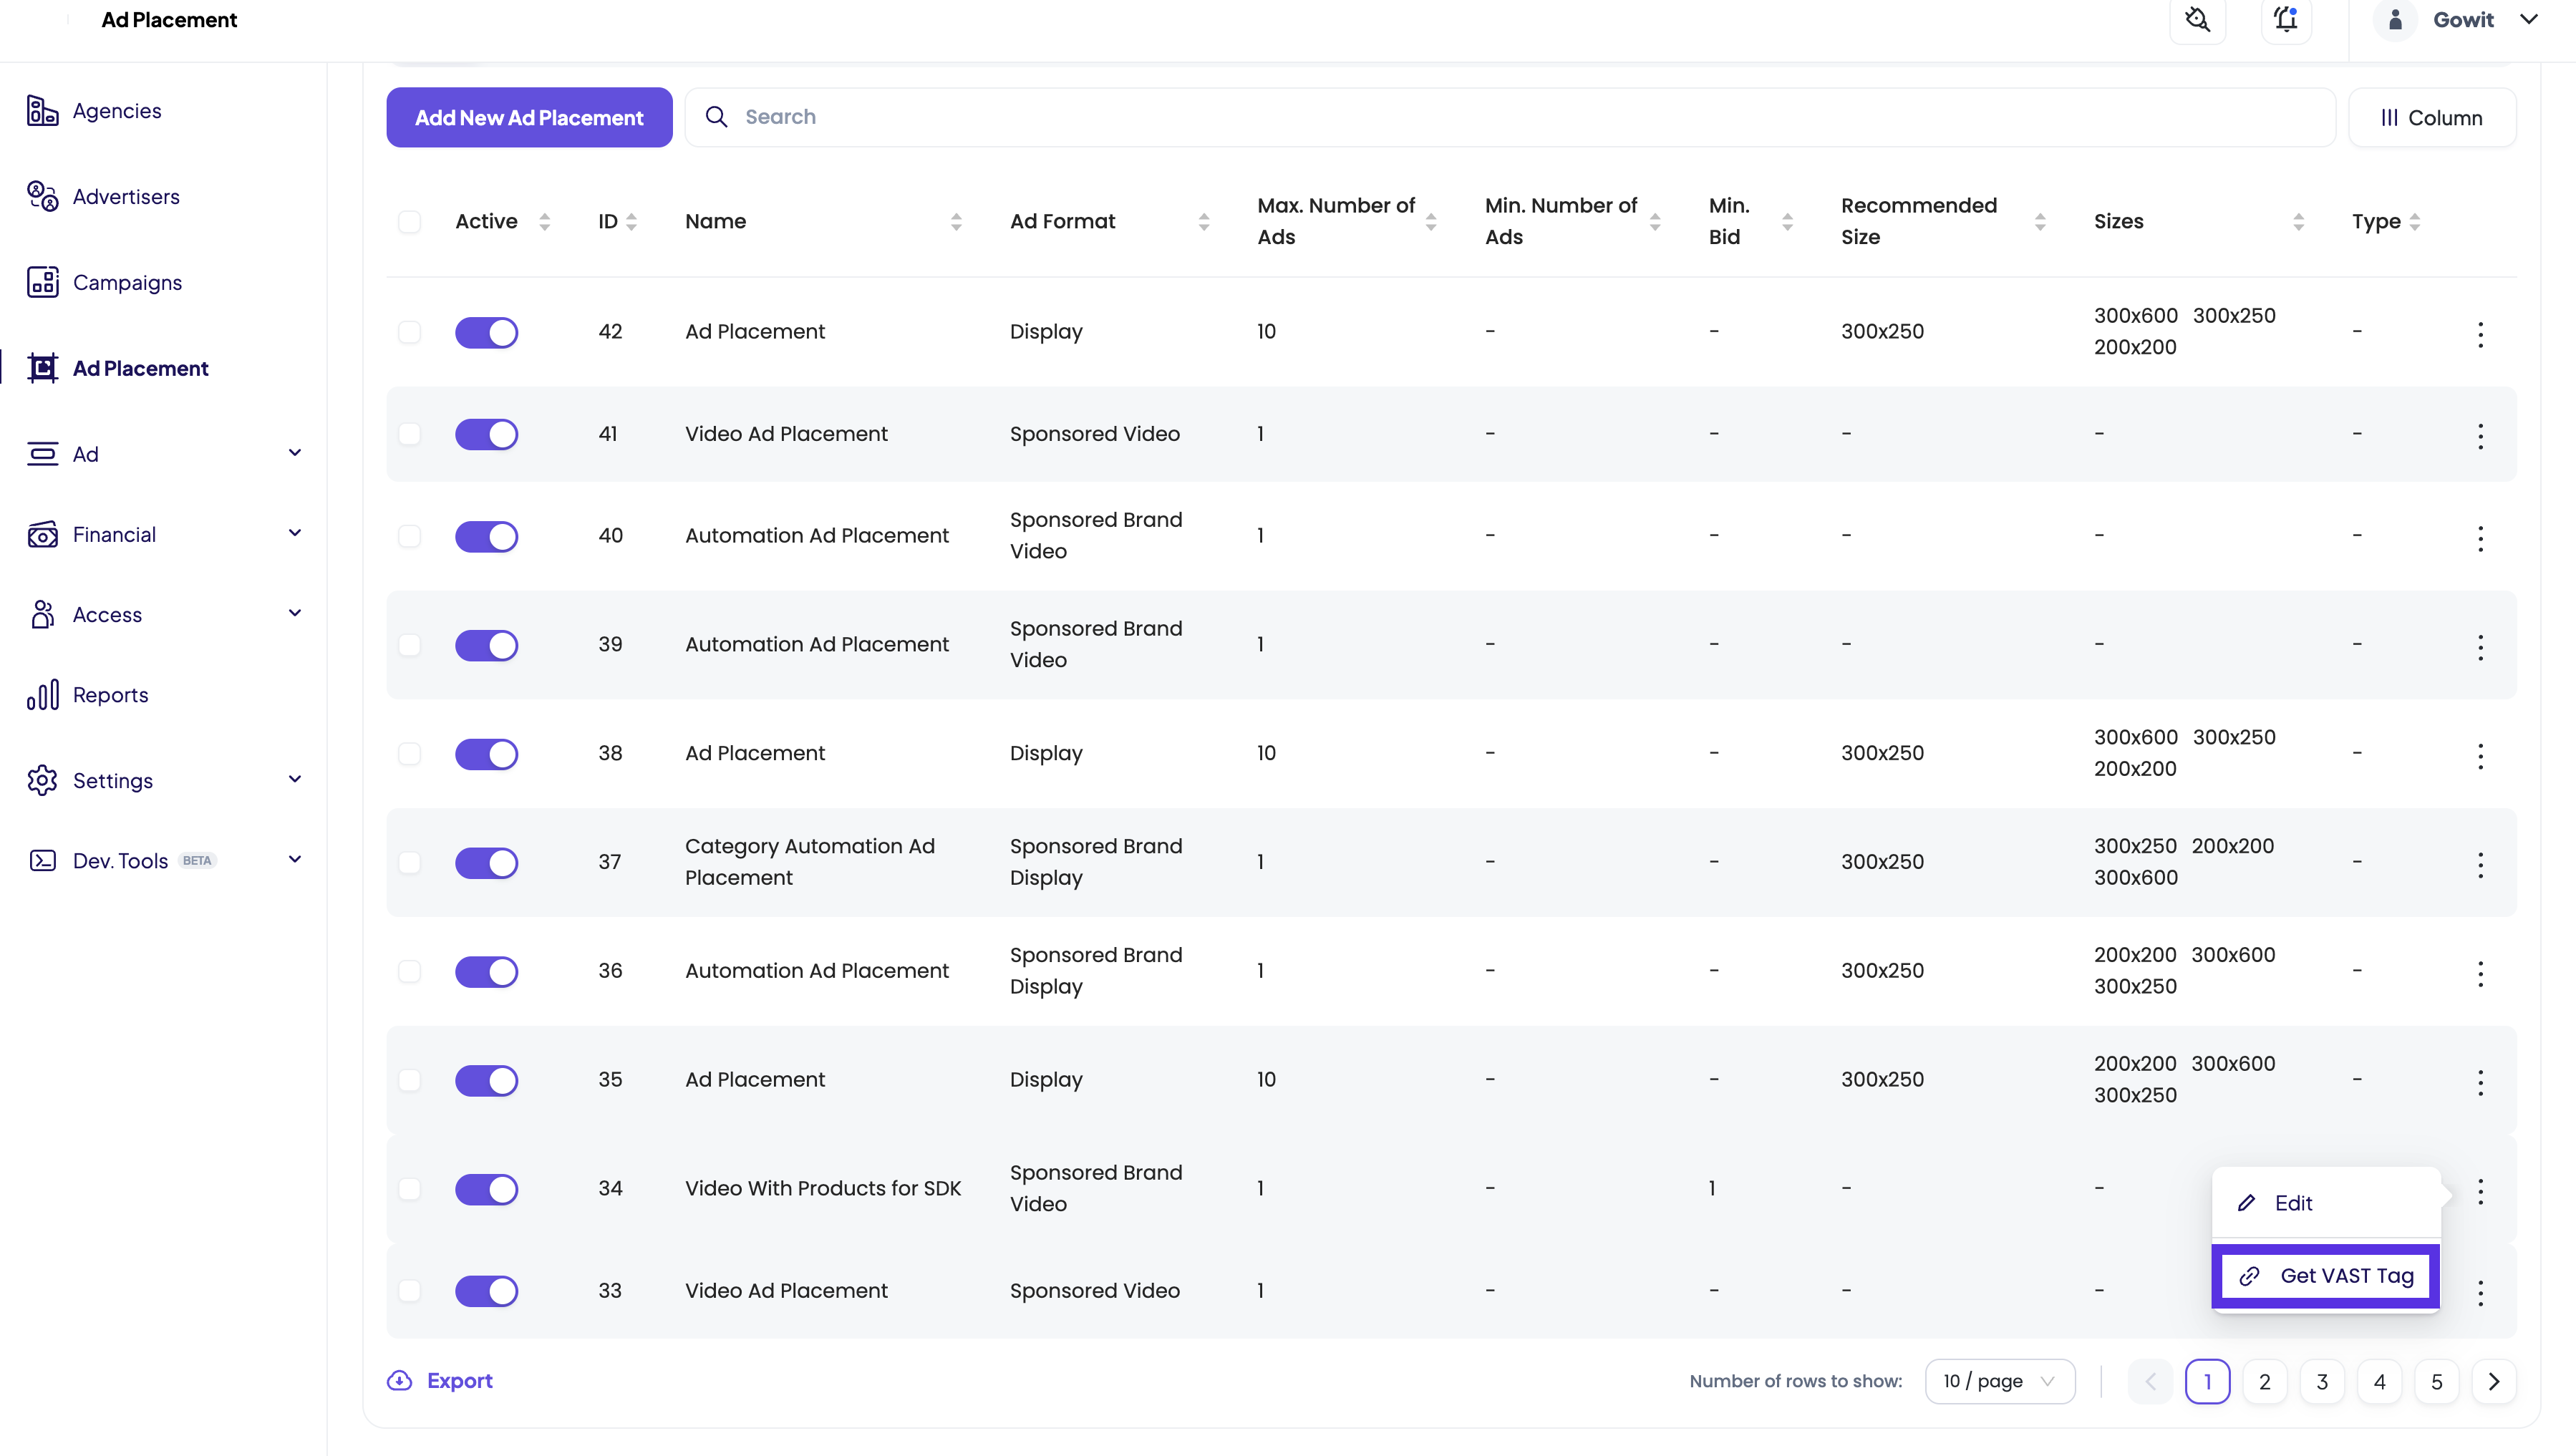
Task: Select Get VAST Tag menu option
Action: [x=2326, y=1276]
